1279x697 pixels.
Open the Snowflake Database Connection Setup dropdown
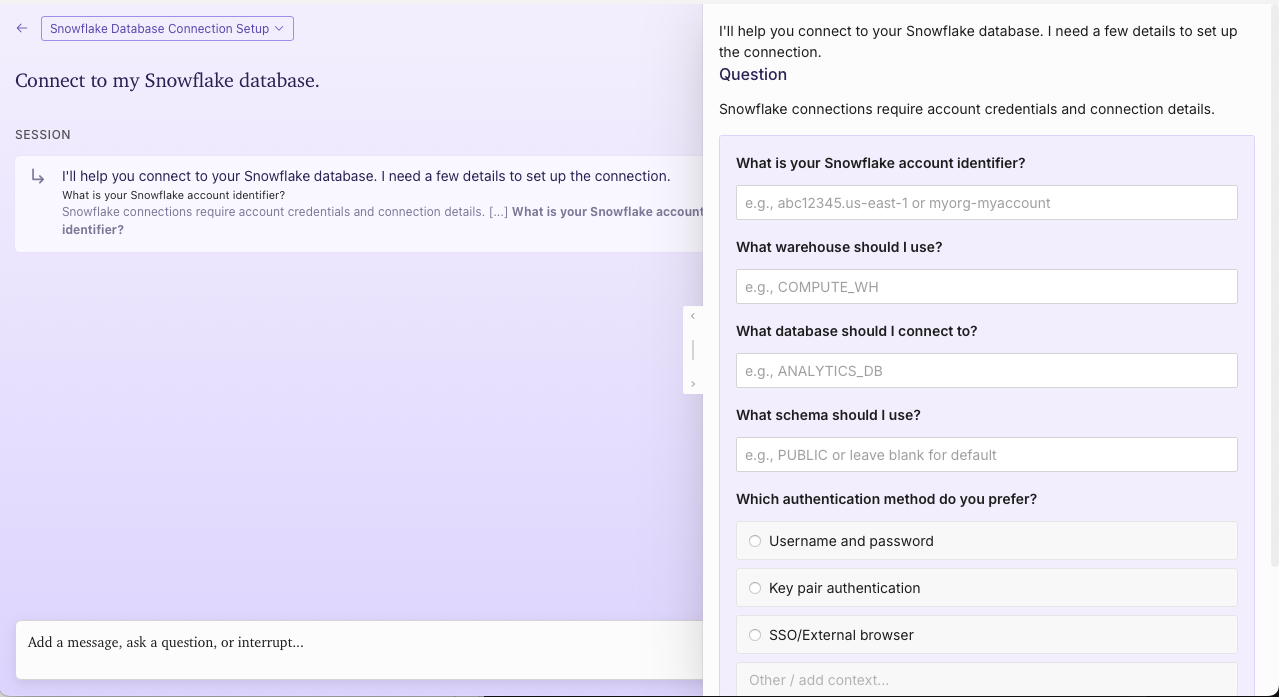(167, 28)
